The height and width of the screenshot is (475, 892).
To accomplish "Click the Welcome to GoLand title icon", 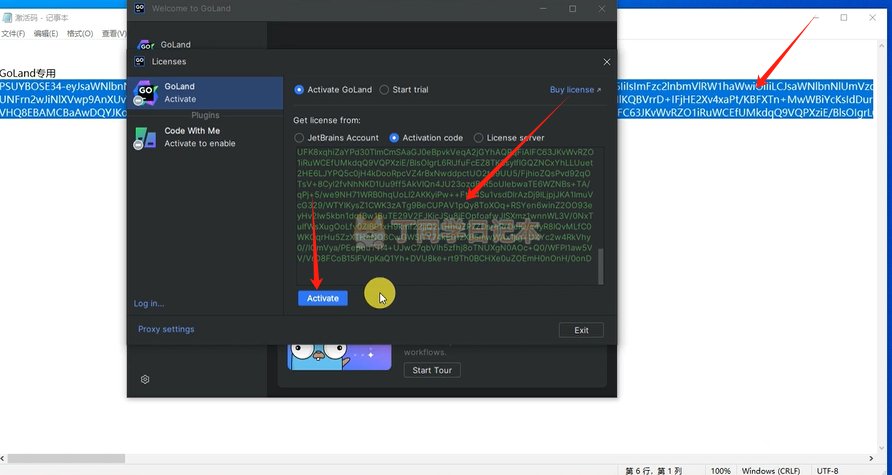I will (139, 9).
